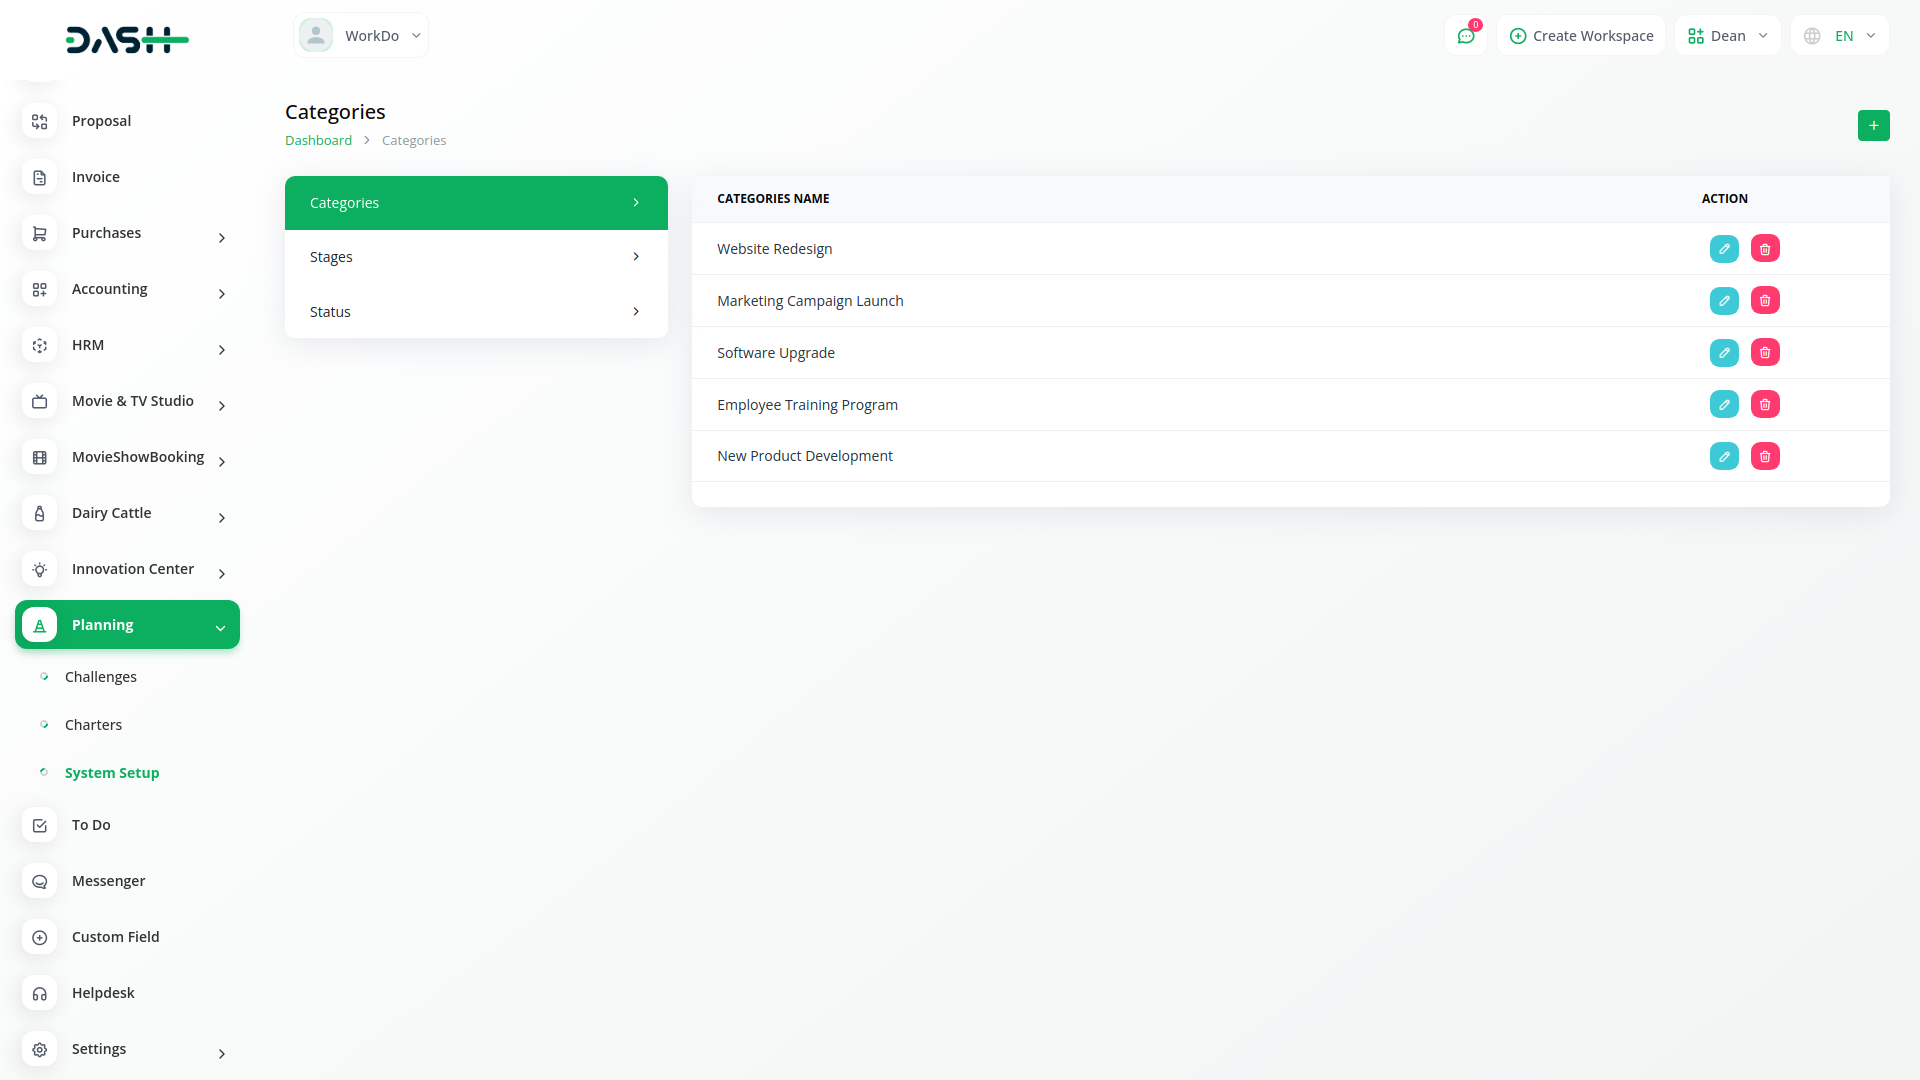Image resolution: width=1920 pixels, height=1080 pixels.
Task: Open the To Do checklist icon
Action: [40, 825]
